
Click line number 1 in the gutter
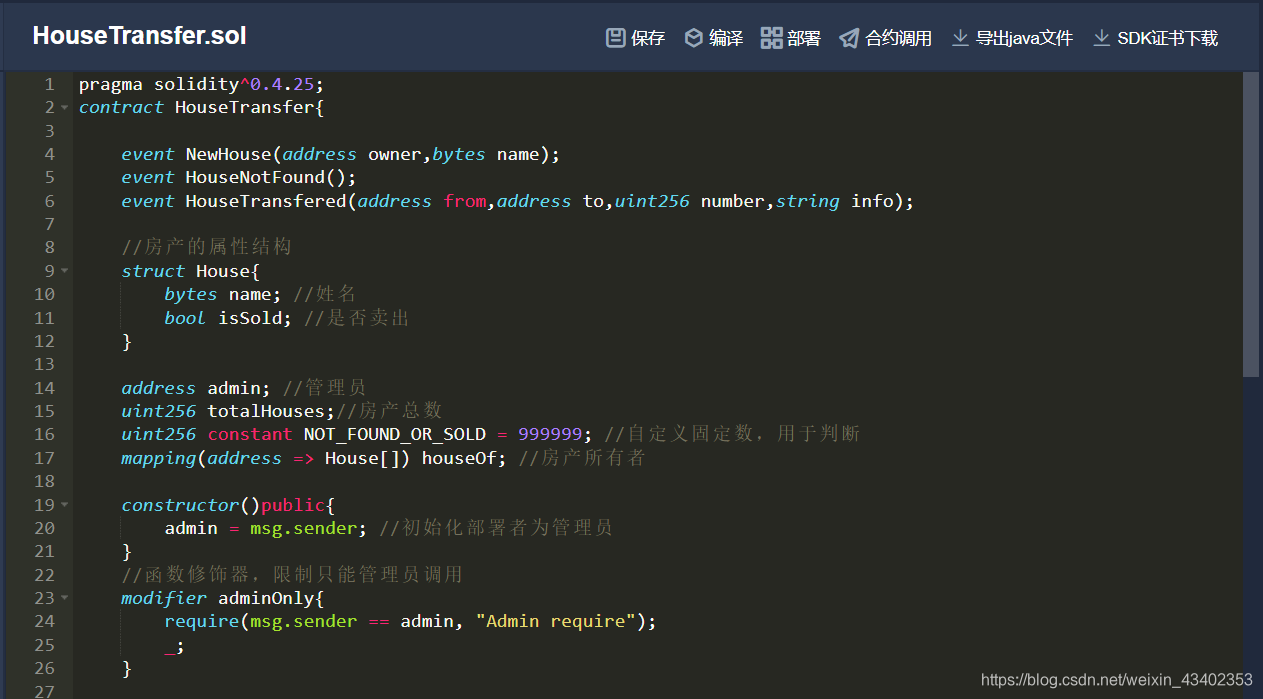(x=49, y=84)
